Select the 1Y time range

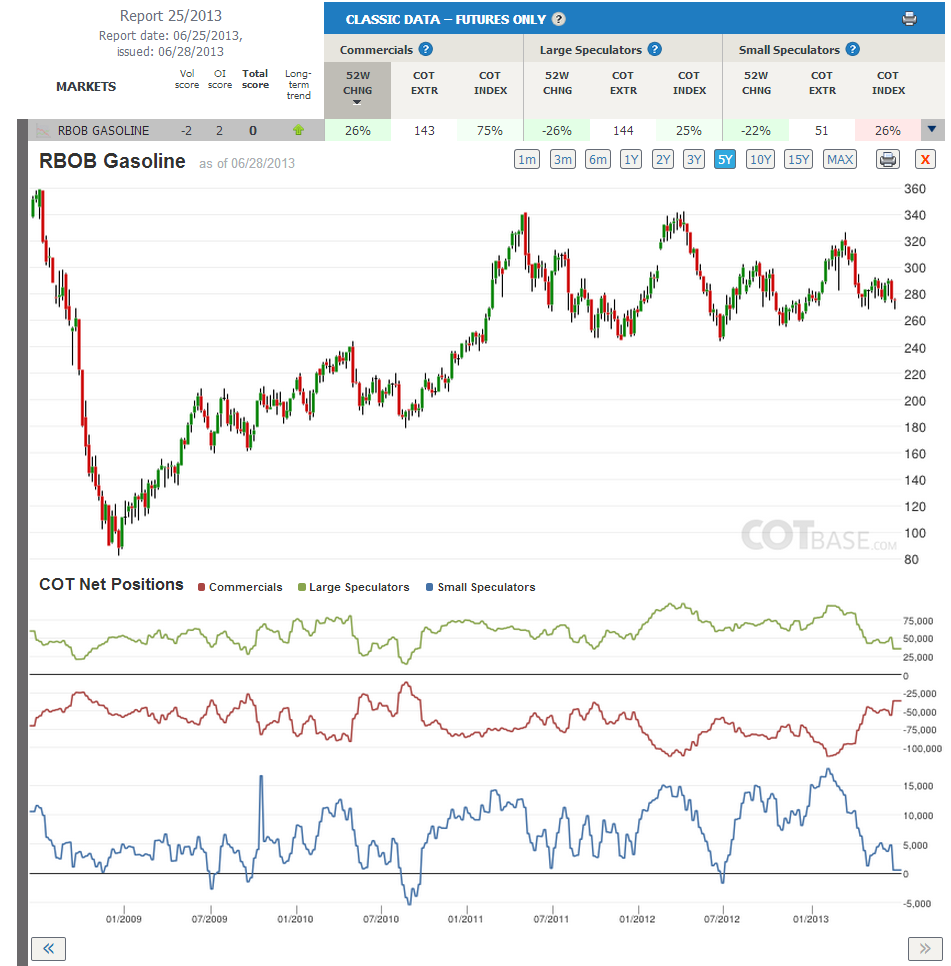pyautogui.click(x=631, y=160)
